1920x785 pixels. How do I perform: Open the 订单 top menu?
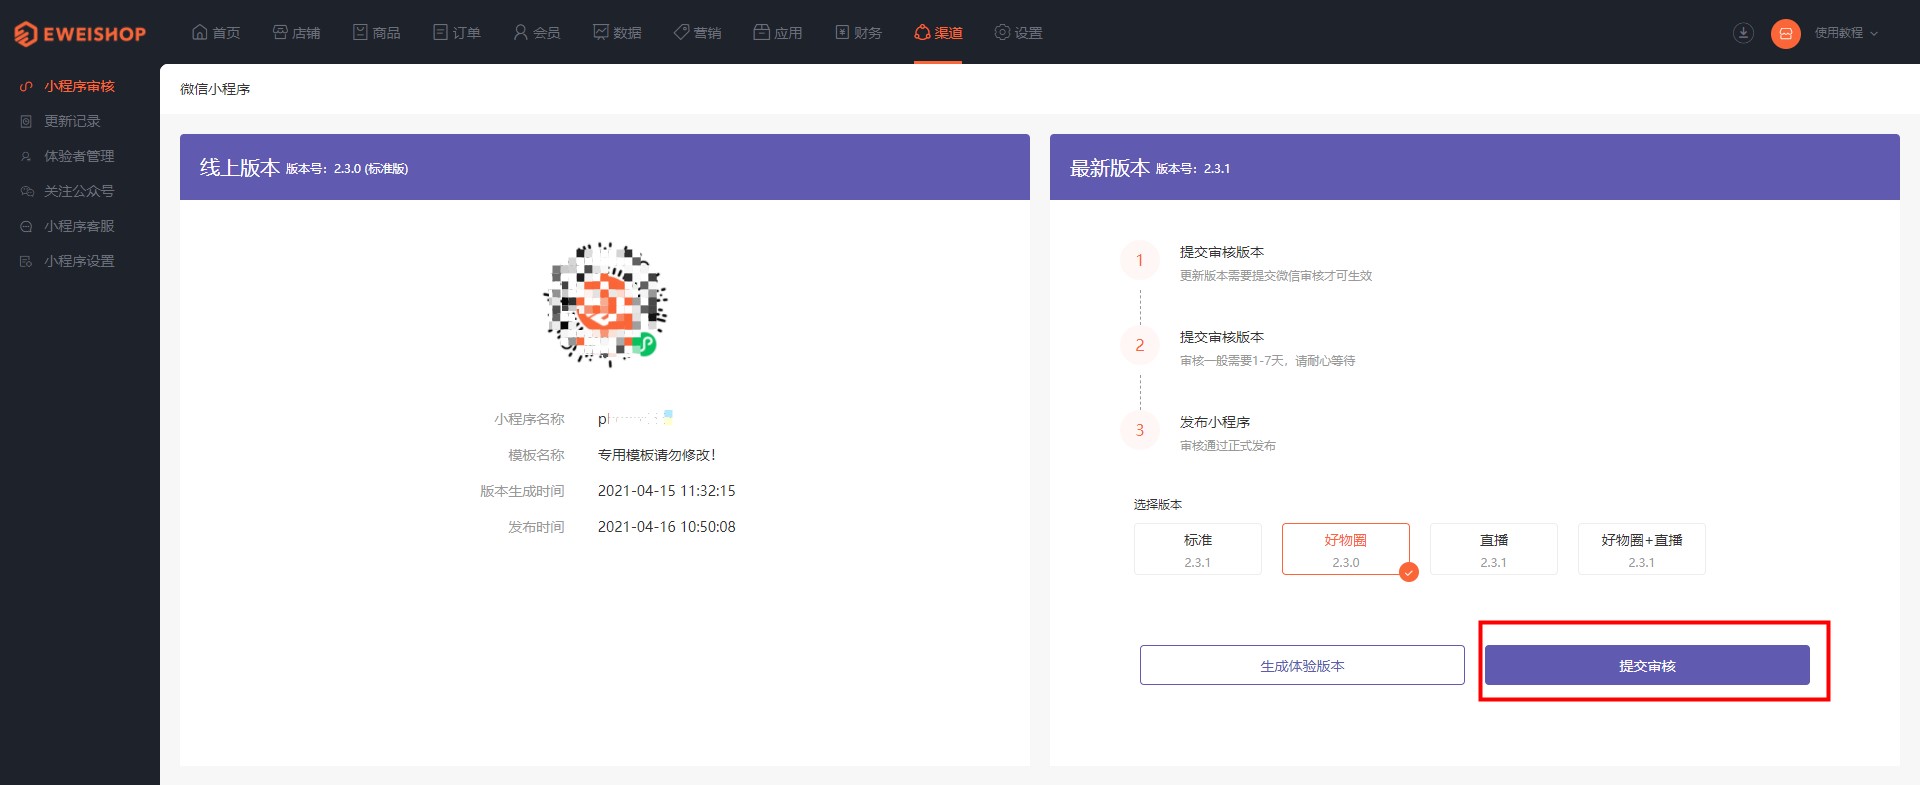456,32
